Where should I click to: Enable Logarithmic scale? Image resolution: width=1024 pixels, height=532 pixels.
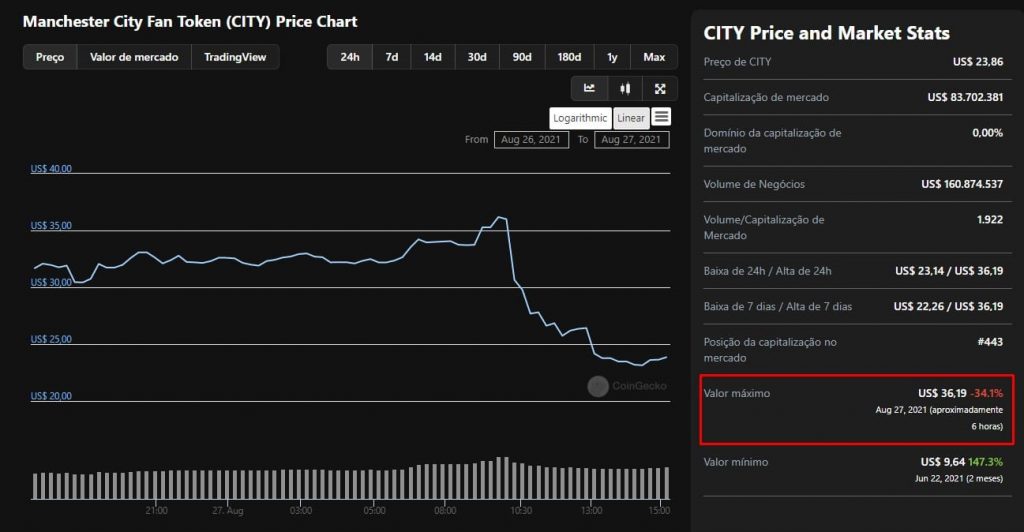click(x=580, y=118)
